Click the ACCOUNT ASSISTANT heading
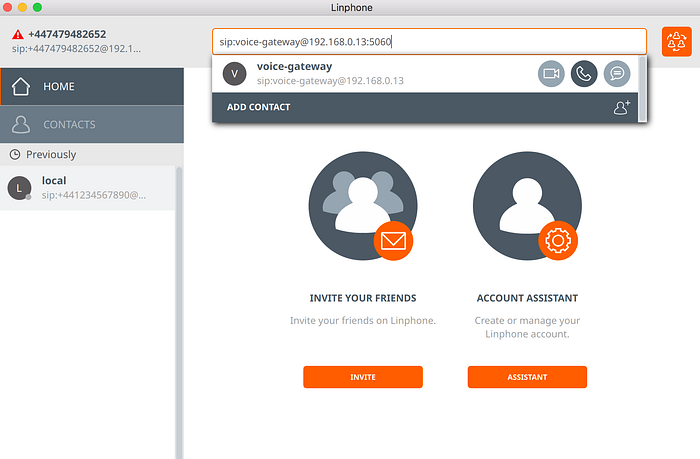The image size is (700, 459). (x=527, y=298)
